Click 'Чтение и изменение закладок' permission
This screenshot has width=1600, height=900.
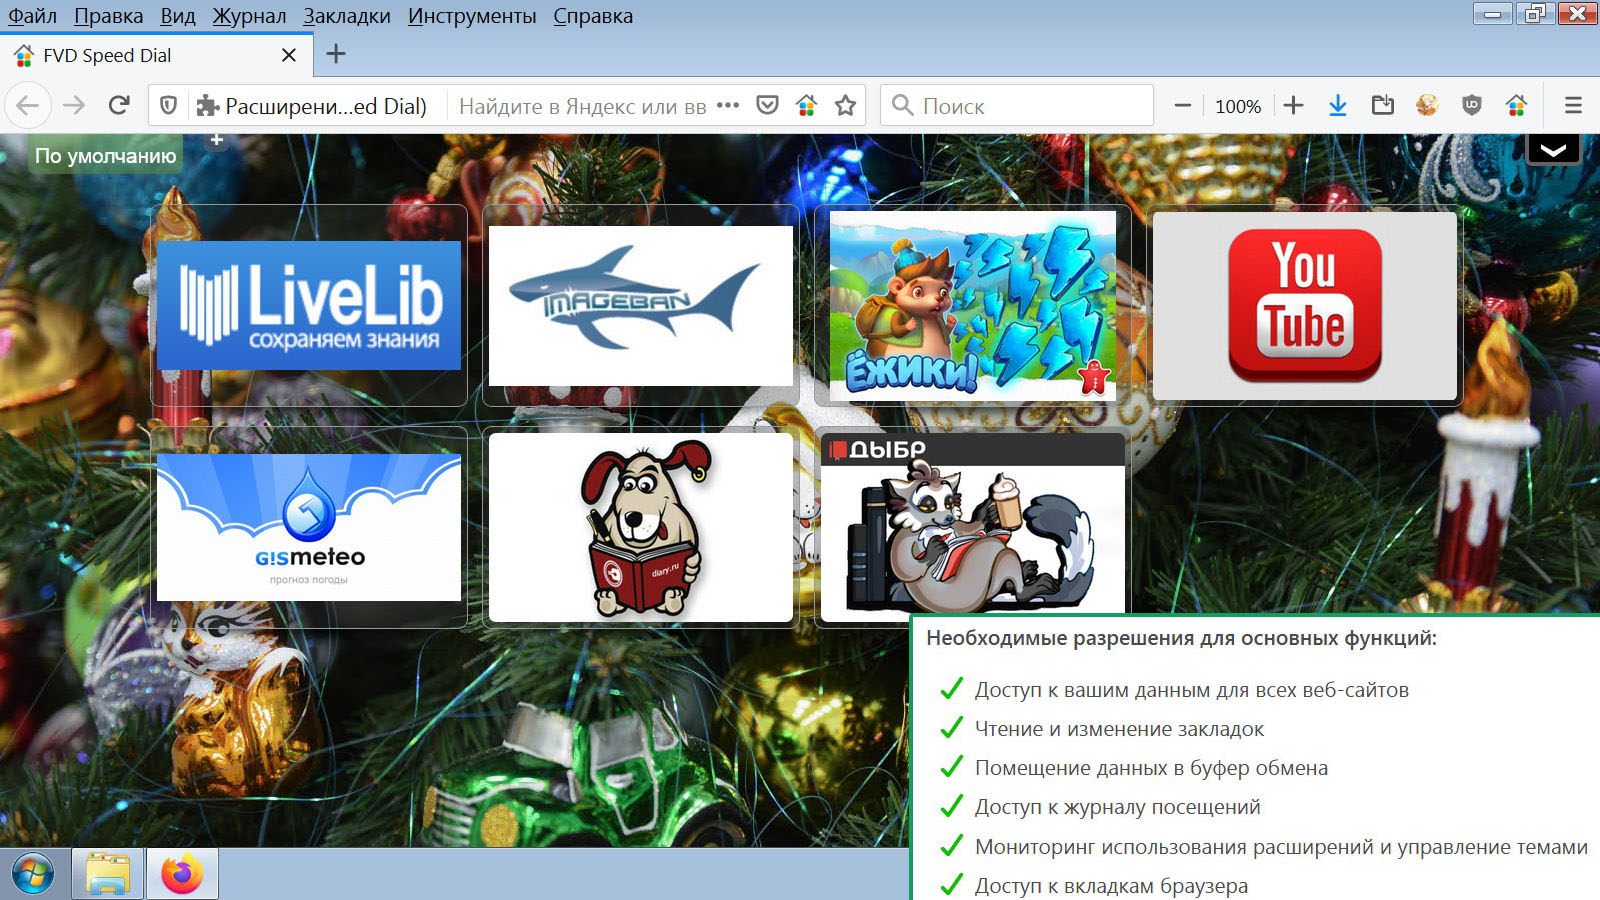pyautogui.click(x=1119, y=729)
